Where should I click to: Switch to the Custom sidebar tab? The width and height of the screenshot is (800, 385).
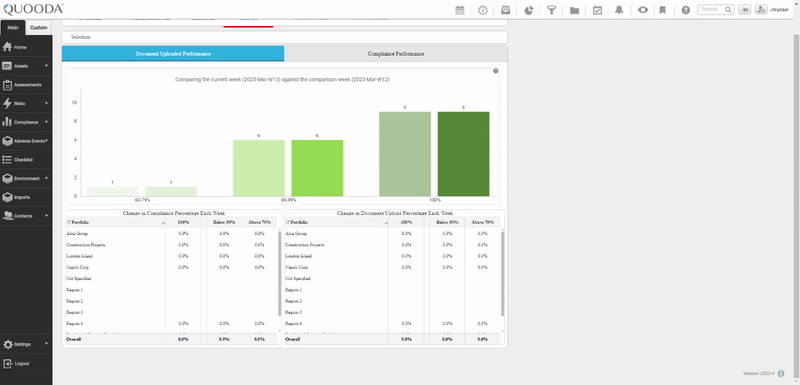pyautogui.click(x=39, y=28)
